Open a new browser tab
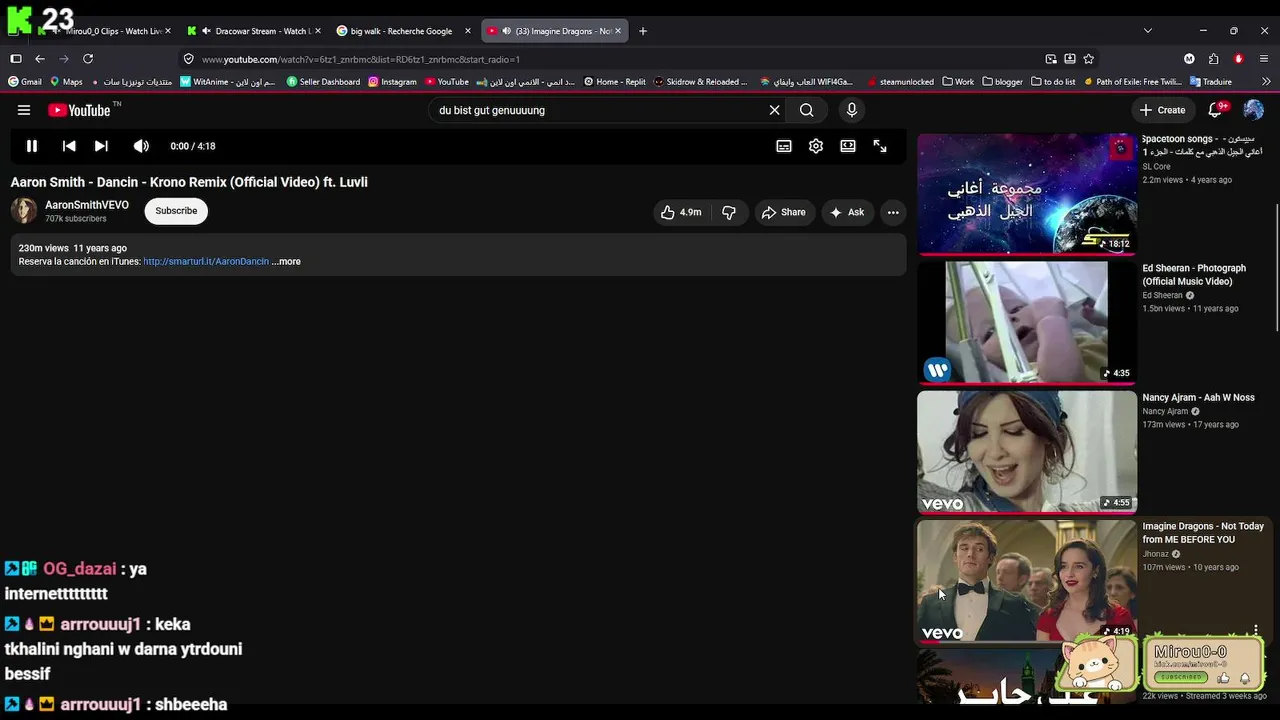This screenshot has height=720, width=1280. coord(643,31)
